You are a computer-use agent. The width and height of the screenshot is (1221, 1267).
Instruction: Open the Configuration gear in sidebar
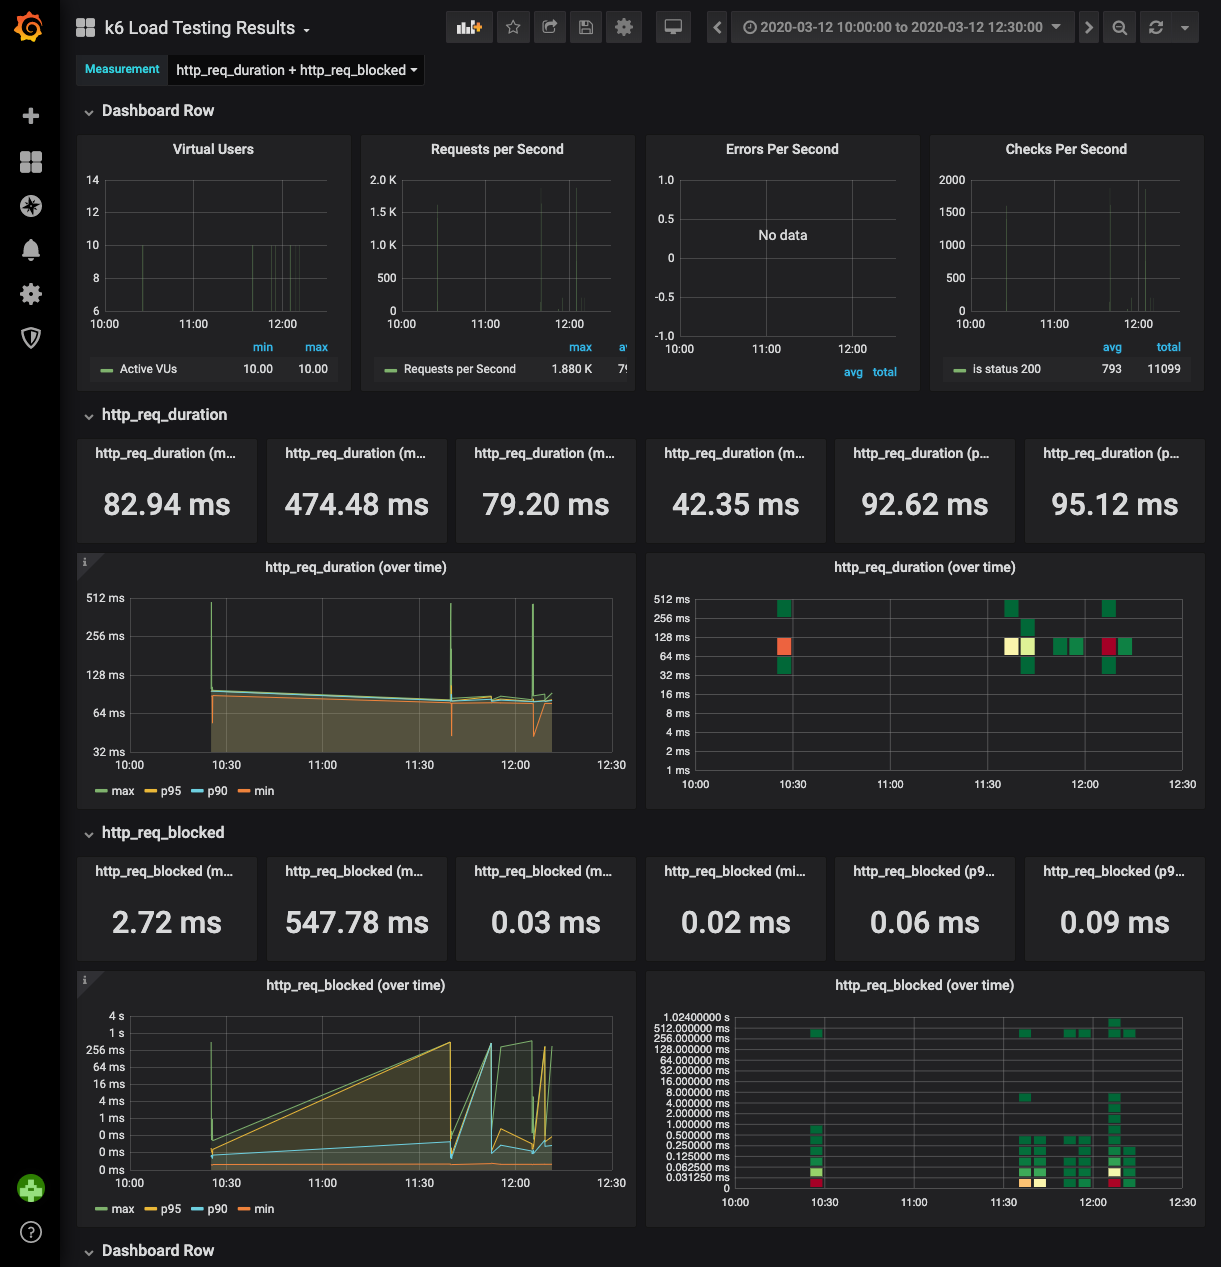[x=31, y=294]
